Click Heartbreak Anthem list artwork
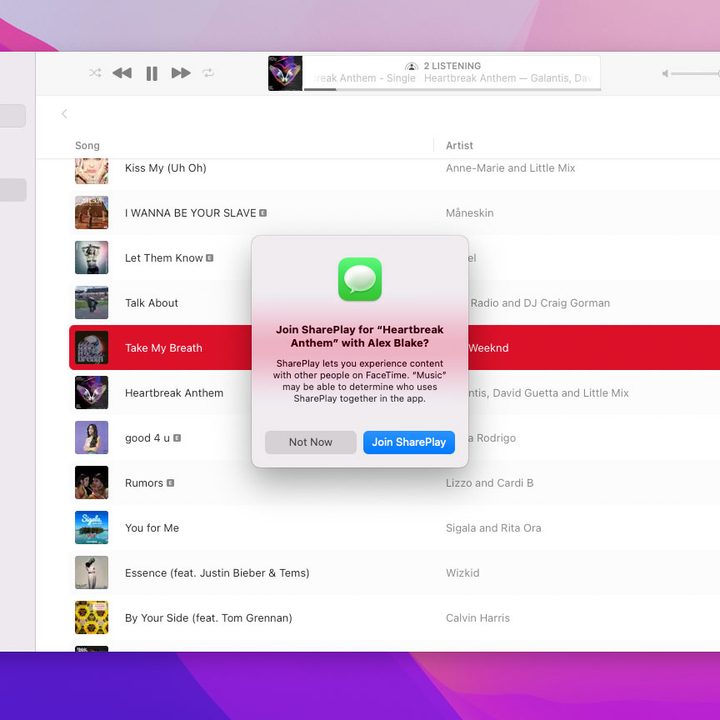The height and width of the screenshot is (720, 720). coord(91,393)
